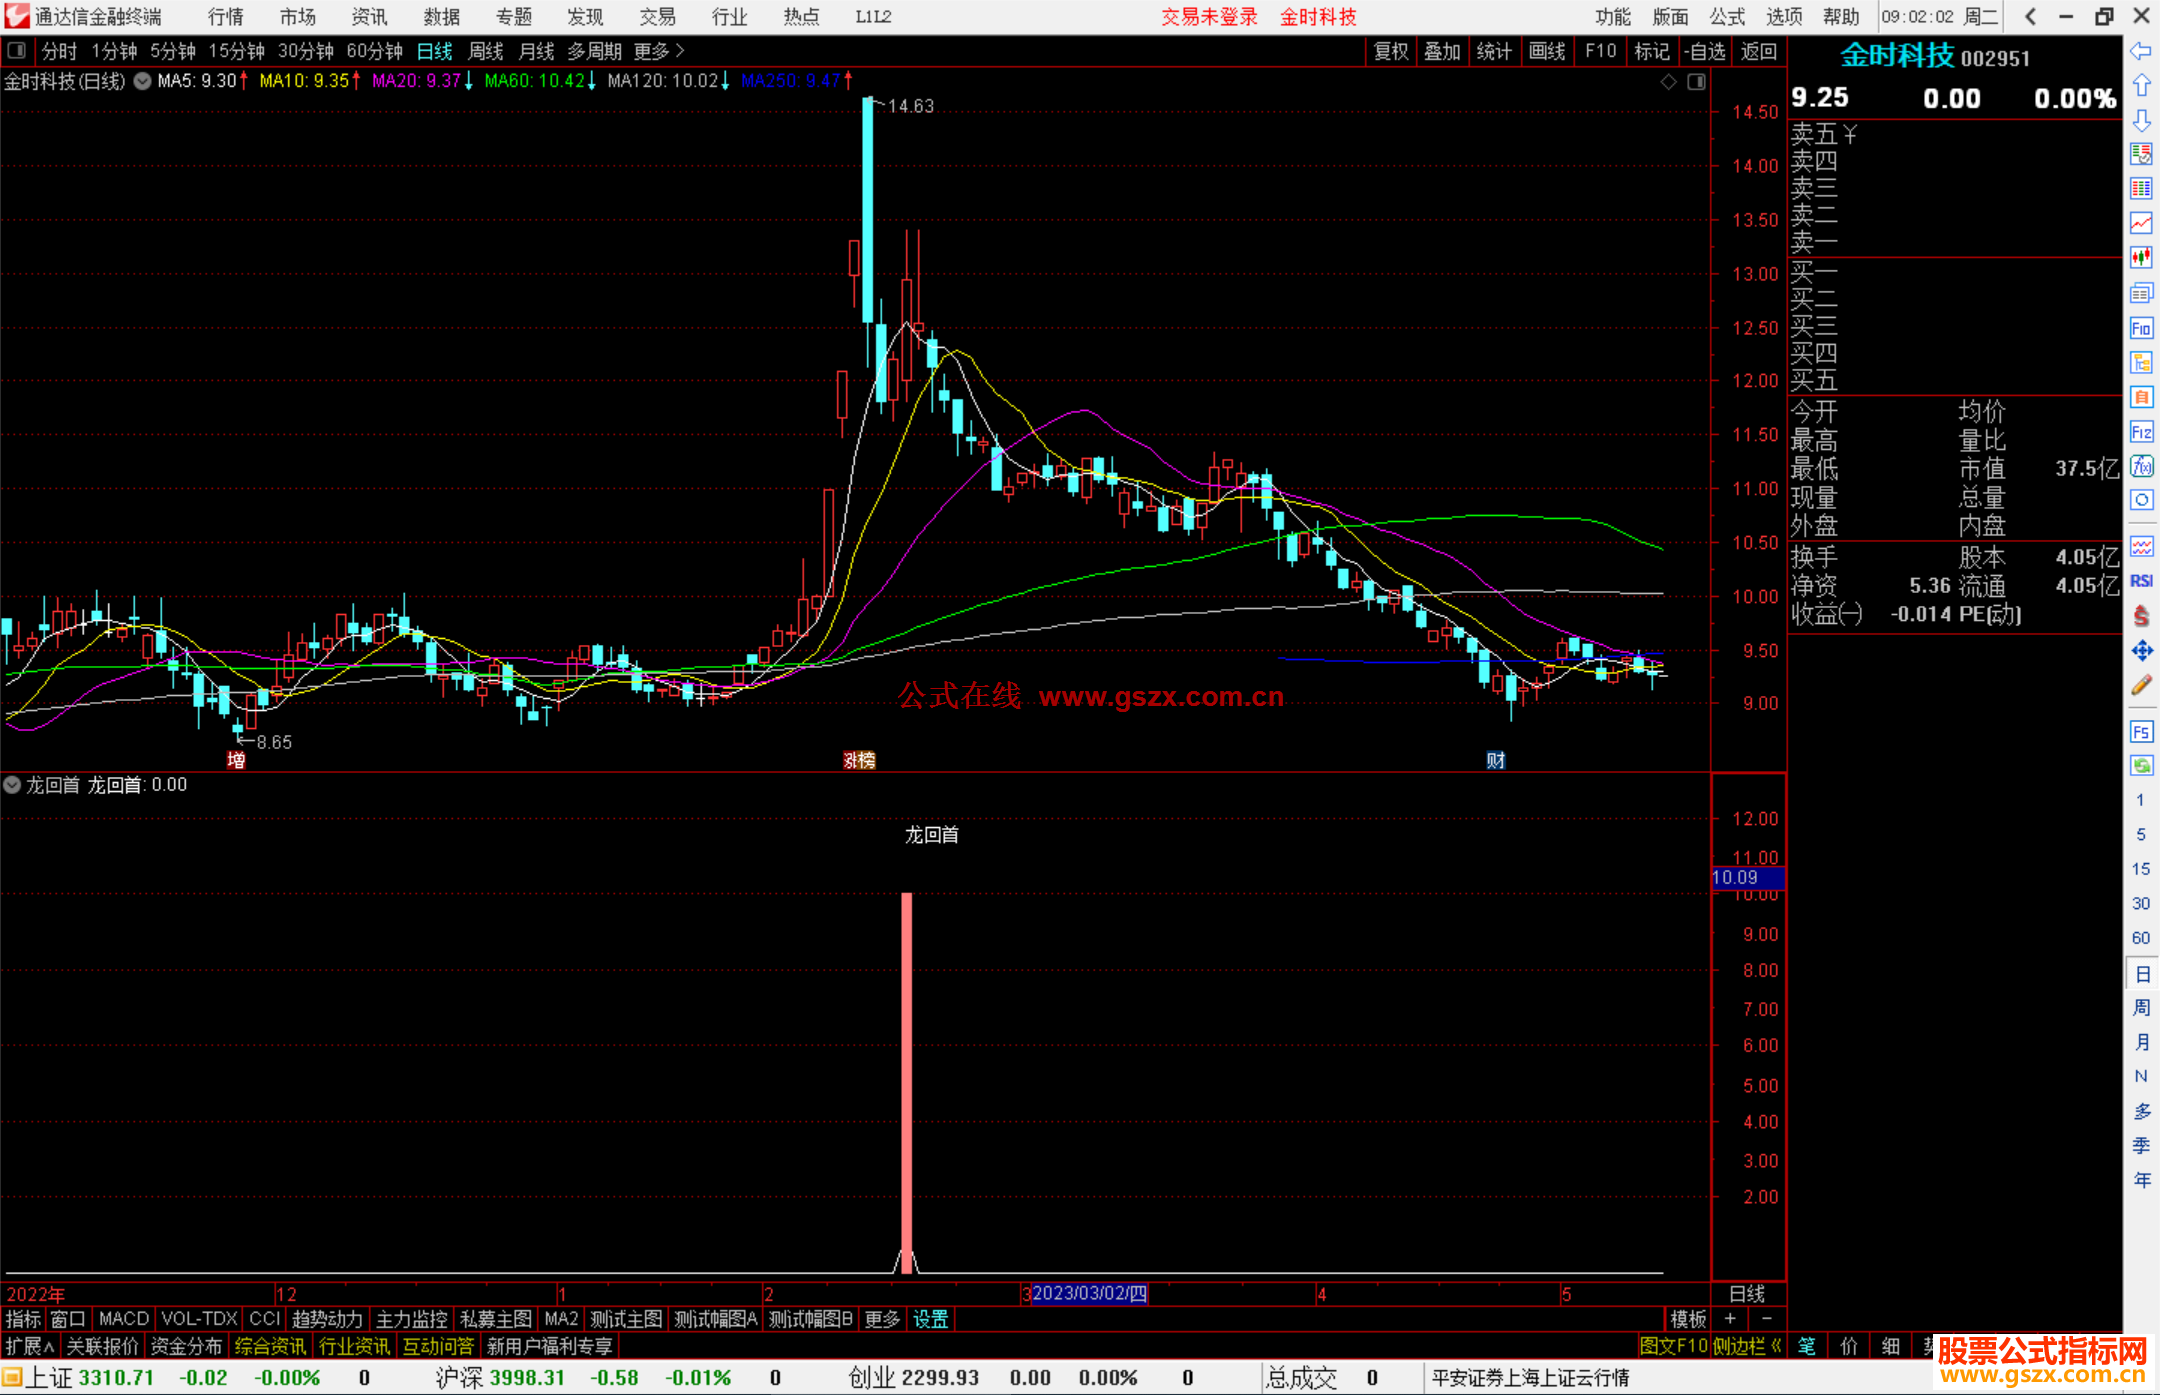This screenshot has width=2160, height=1395.
Task: Click the plus zoom button beside 模板
Action: [x=1730, y=1319]
